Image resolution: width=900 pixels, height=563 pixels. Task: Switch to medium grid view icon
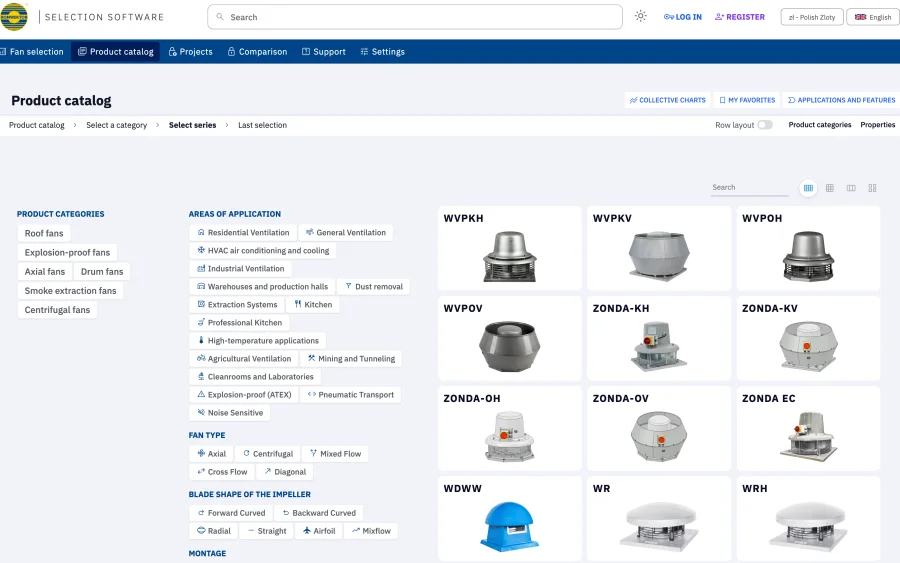coord(829,188)
